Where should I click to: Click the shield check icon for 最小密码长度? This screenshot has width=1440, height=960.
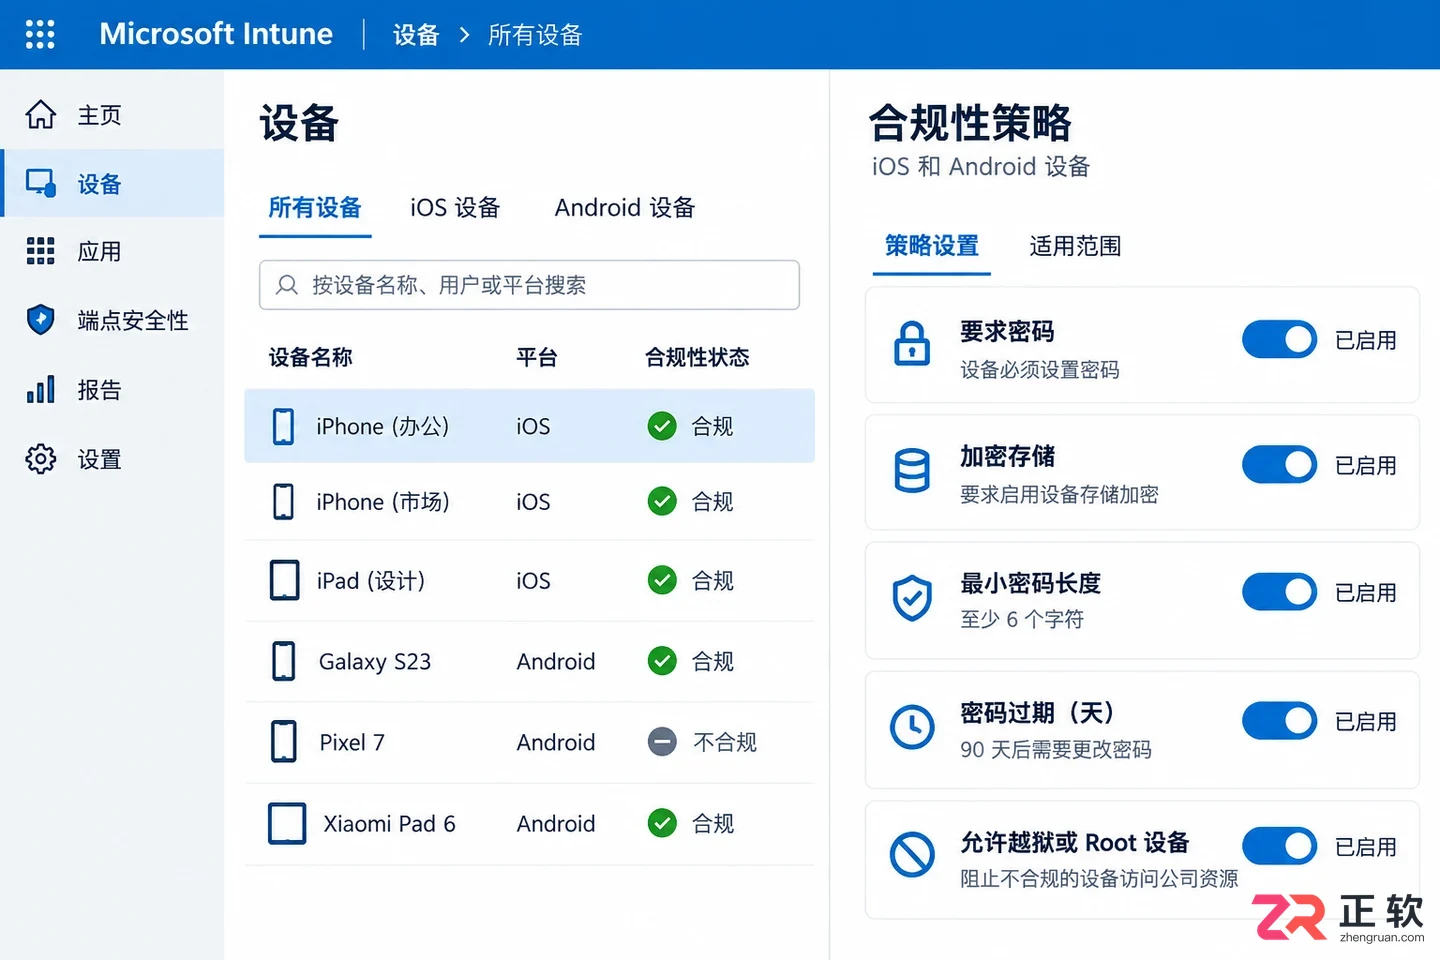tap(912, 598)
